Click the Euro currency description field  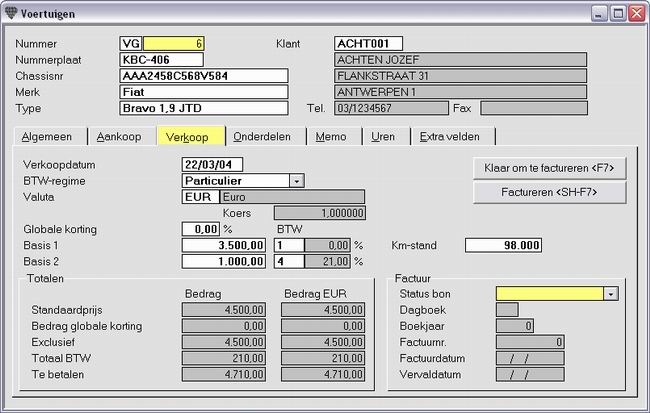point(292,197)
